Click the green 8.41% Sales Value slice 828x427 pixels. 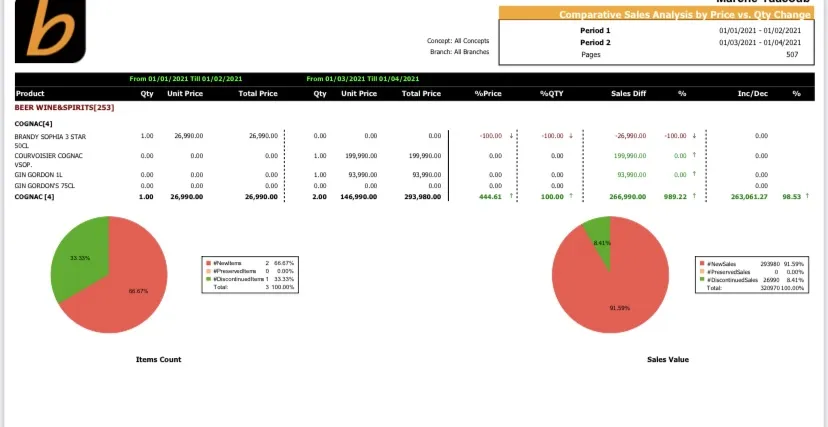pos(600,238)
